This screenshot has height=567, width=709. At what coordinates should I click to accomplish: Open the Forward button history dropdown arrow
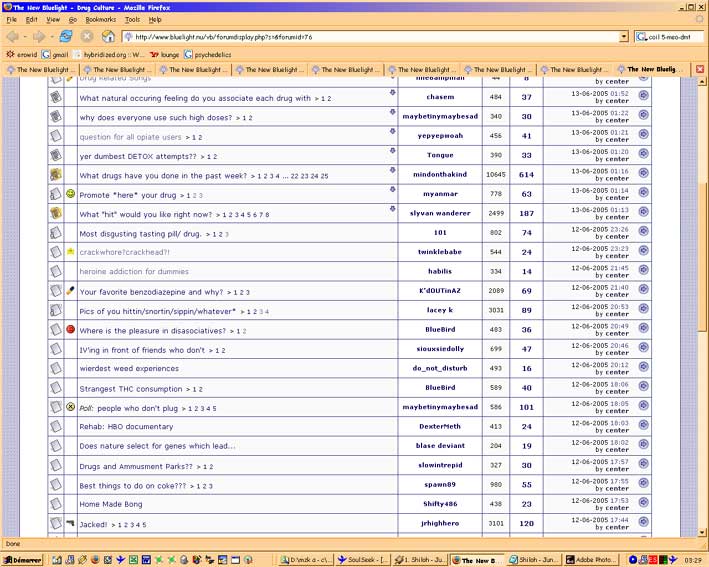pyautogui.click(x=52, y=37)
